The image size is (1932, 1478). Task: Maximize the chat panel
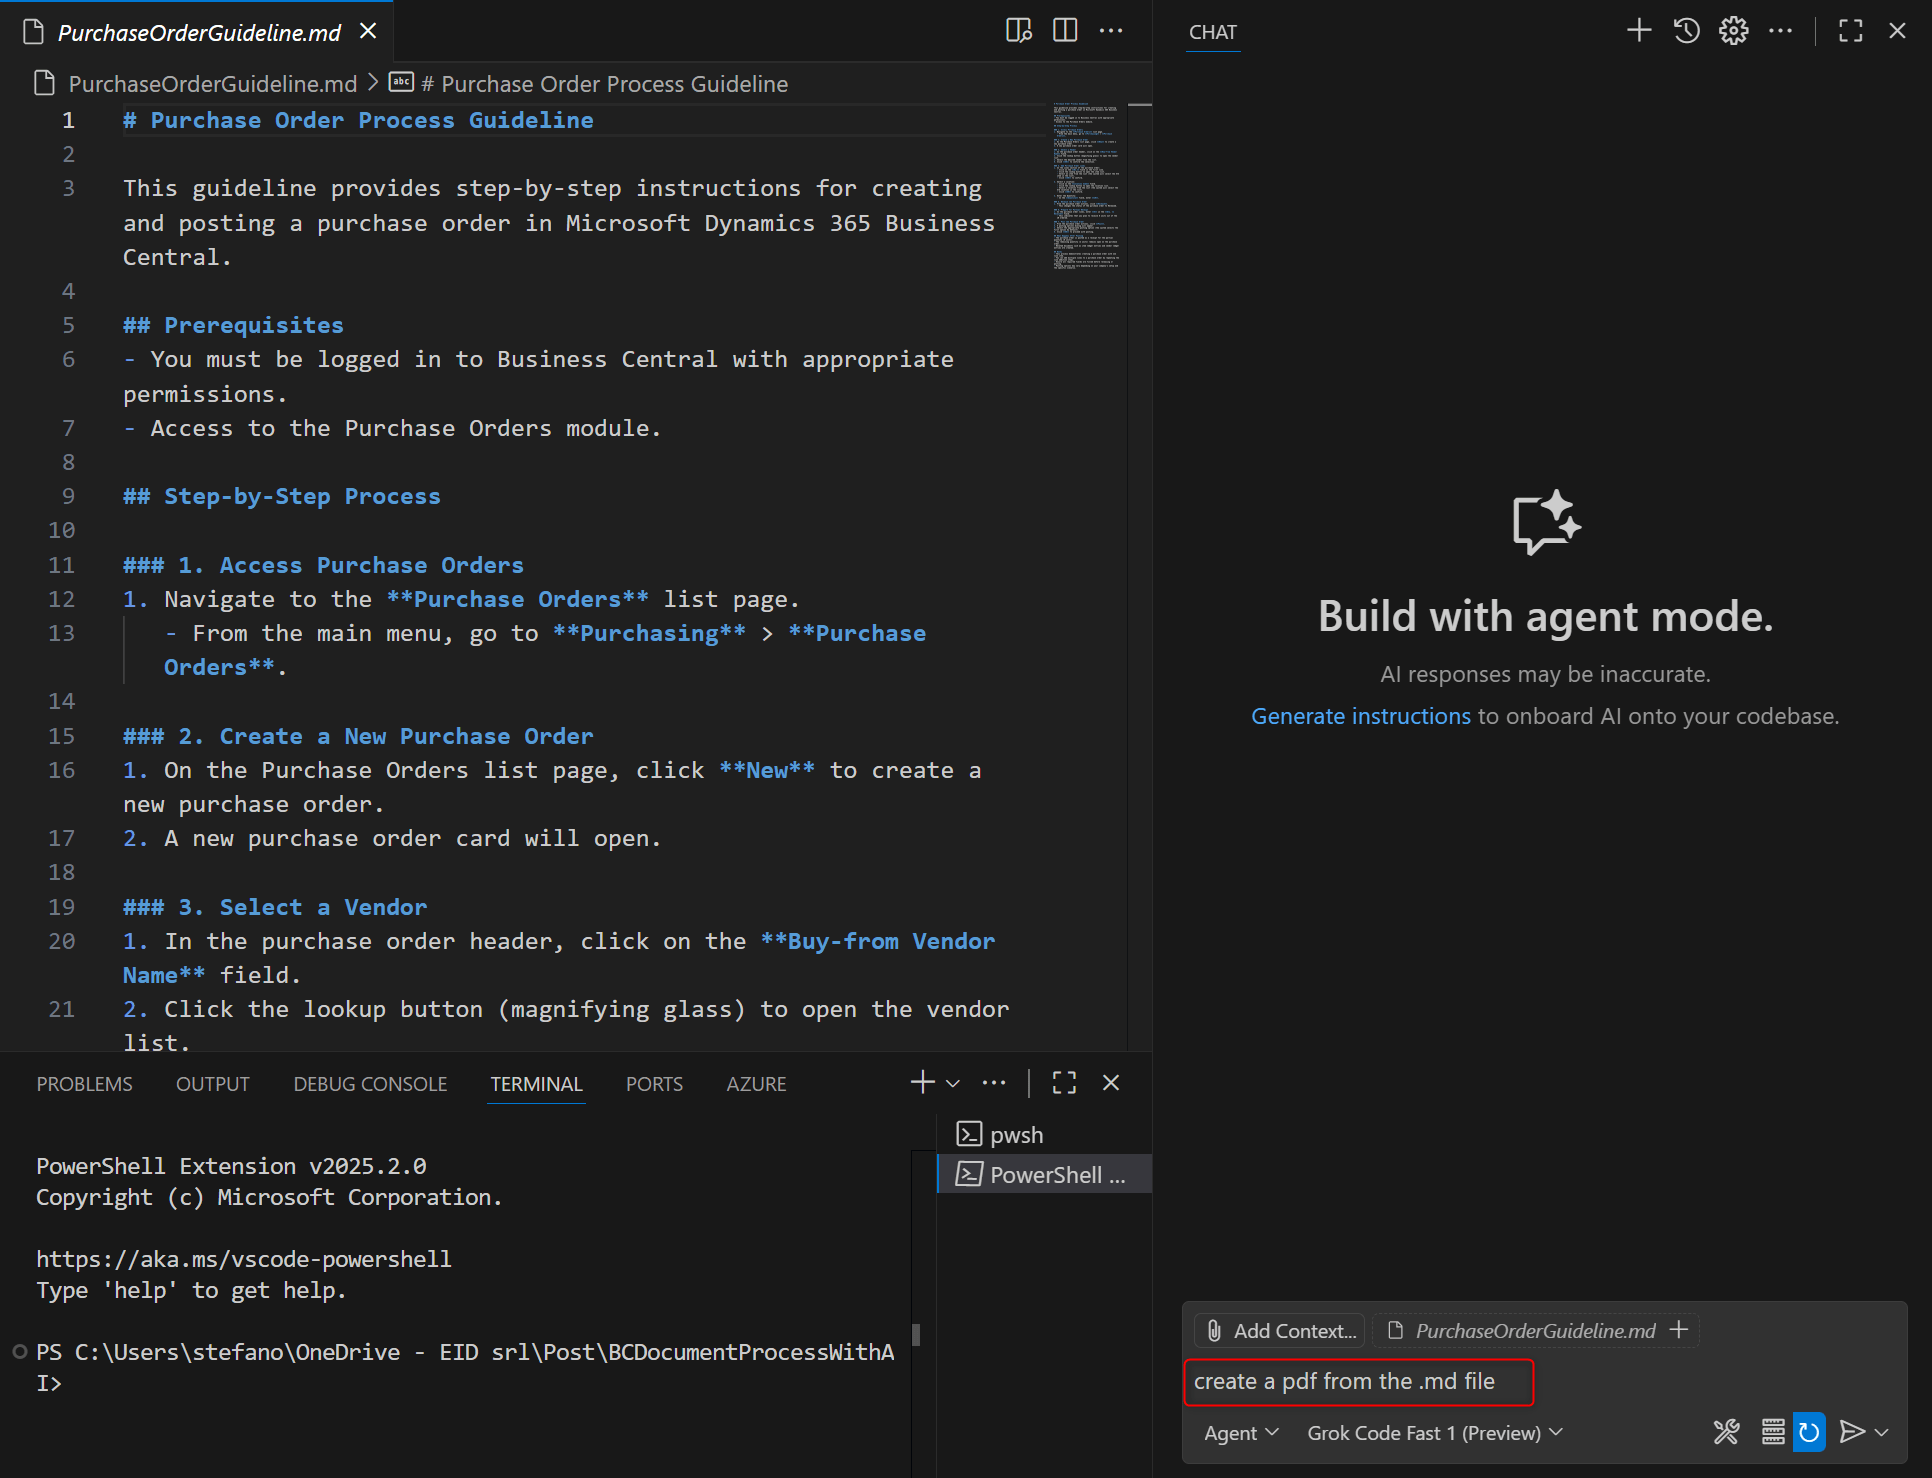point(1850,31)
